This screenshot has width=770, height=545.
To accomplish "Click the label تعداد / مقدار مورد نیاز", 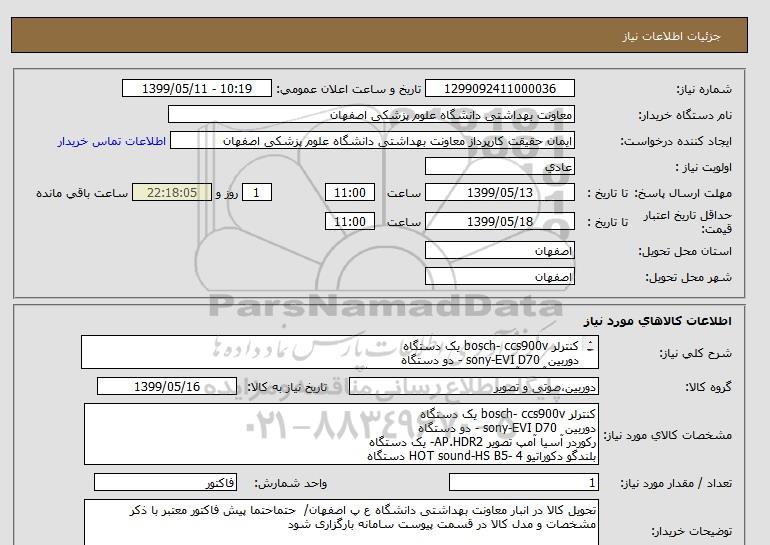I will pos(676,484).
